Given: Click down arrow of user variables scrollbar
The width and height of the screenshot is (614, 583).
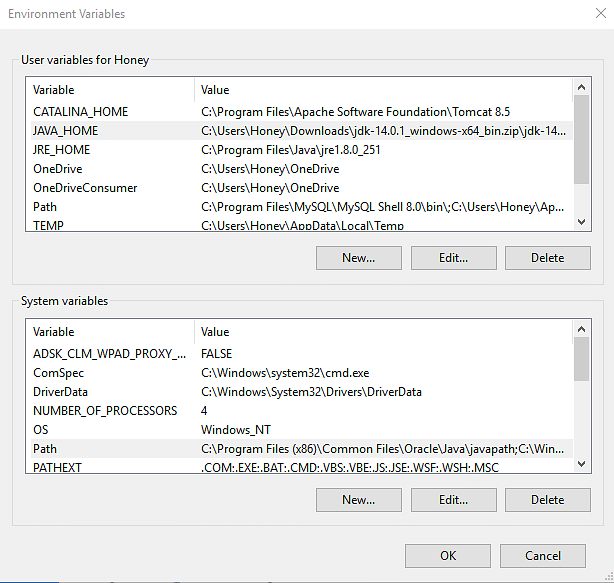Looking at the screenshot, I should pos(581,222).
